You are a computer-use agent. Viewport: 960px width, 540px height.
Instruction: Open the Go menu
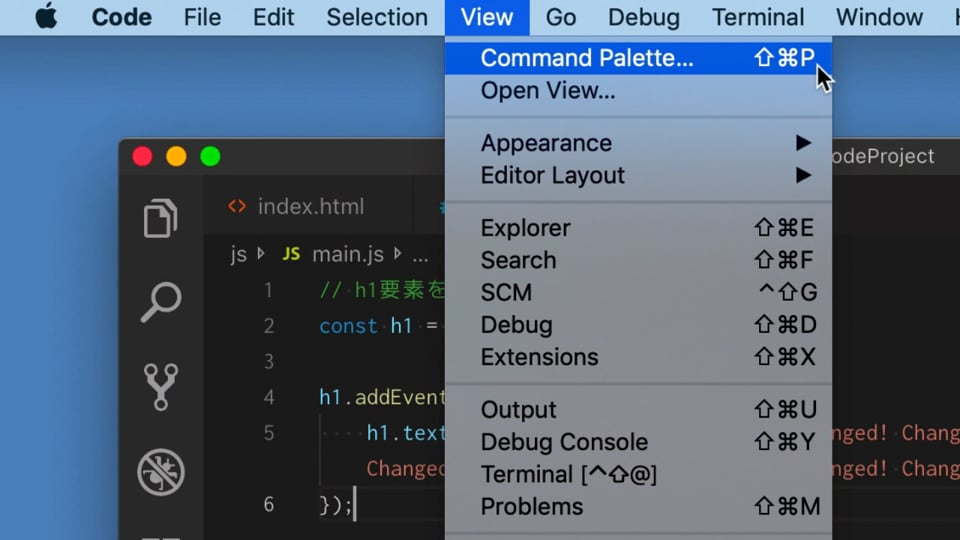pyautogui.click(x=561, y=17)
